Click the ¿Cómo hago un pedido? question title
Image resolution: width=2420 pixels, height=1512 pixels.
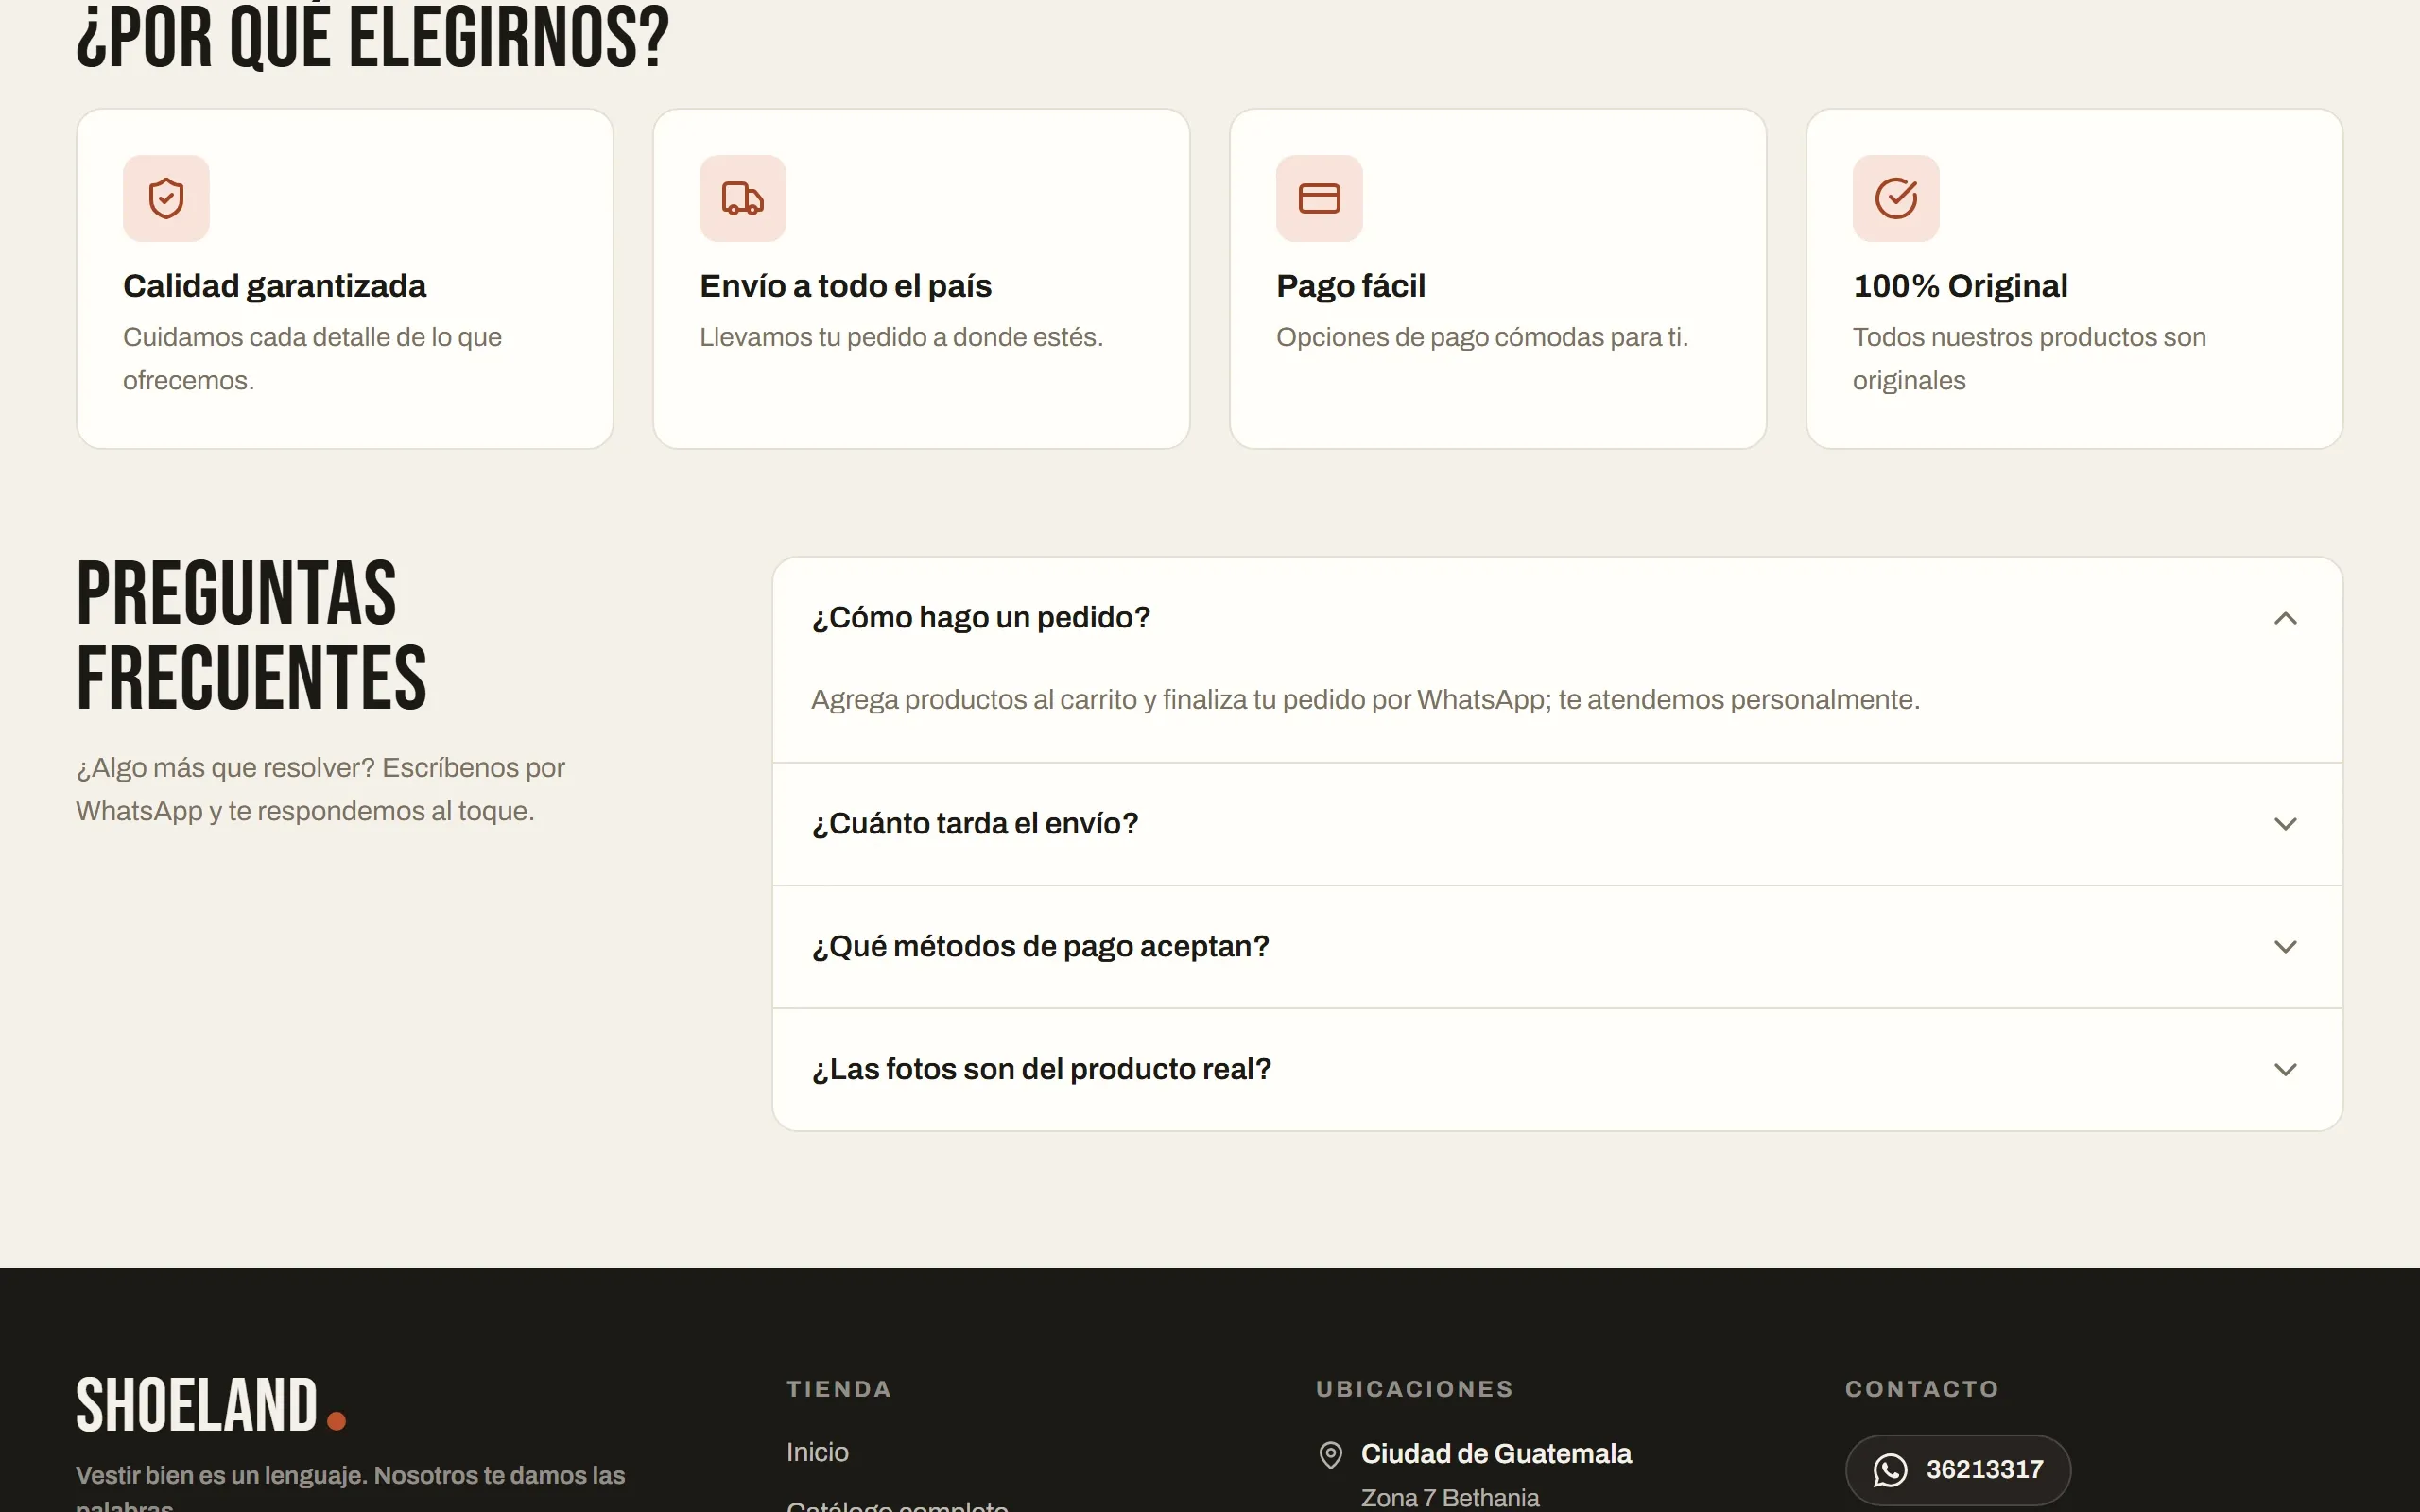981,618
